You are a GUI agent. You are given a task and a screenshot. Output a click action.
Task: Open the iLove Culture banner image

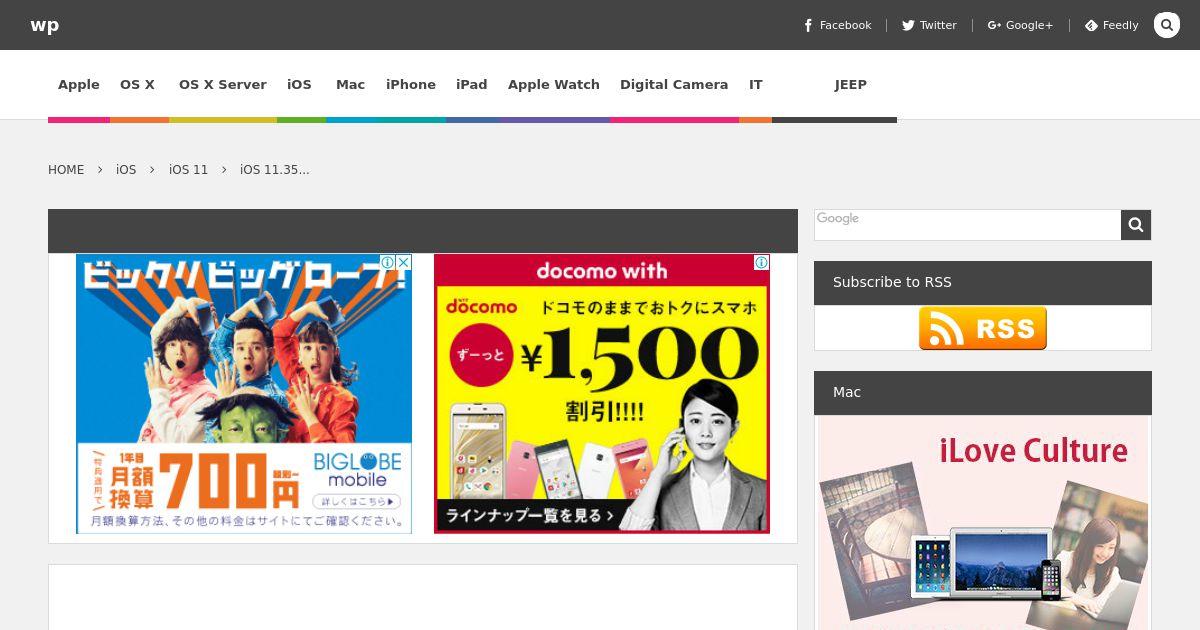click(983, 524)
